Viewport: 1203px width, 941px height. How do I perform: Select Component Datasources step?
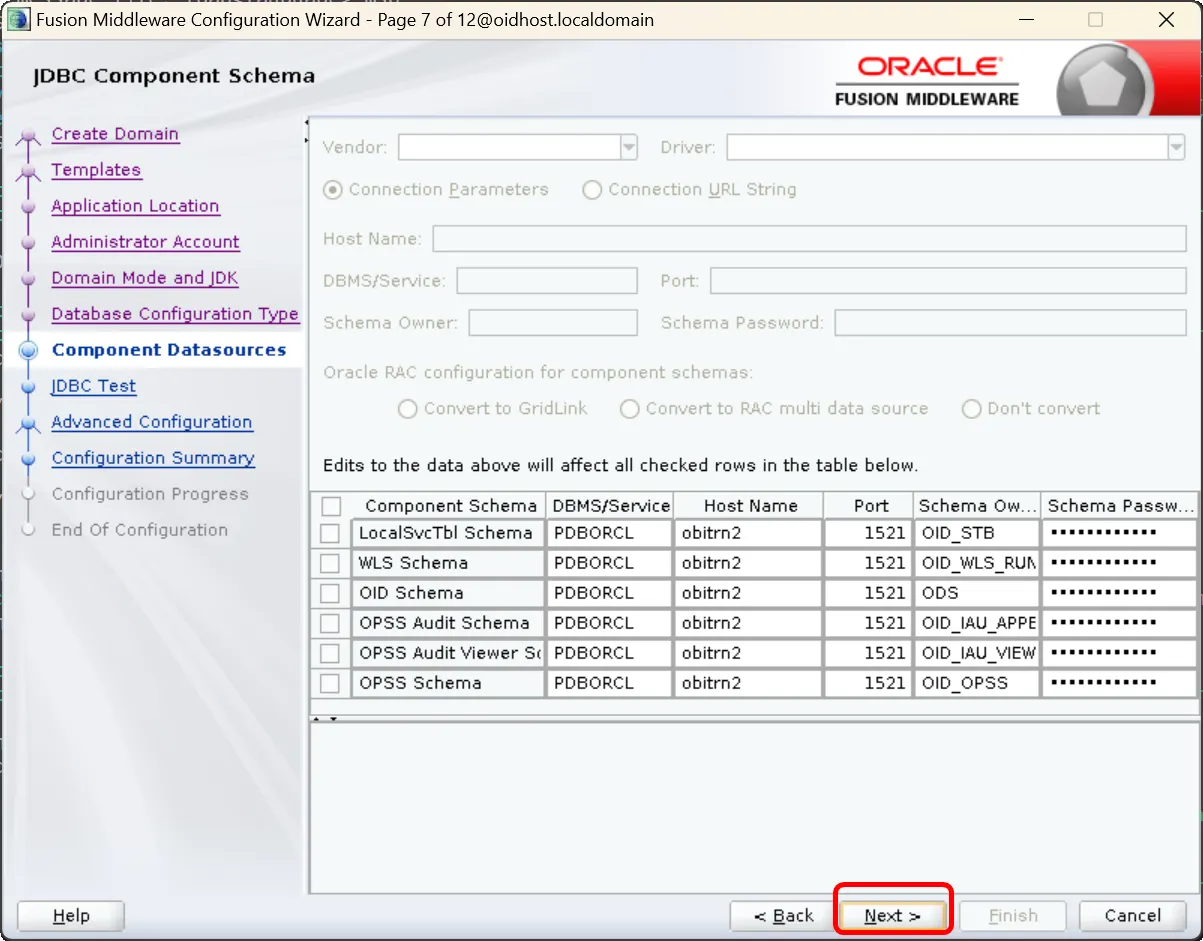pos(169,350)
